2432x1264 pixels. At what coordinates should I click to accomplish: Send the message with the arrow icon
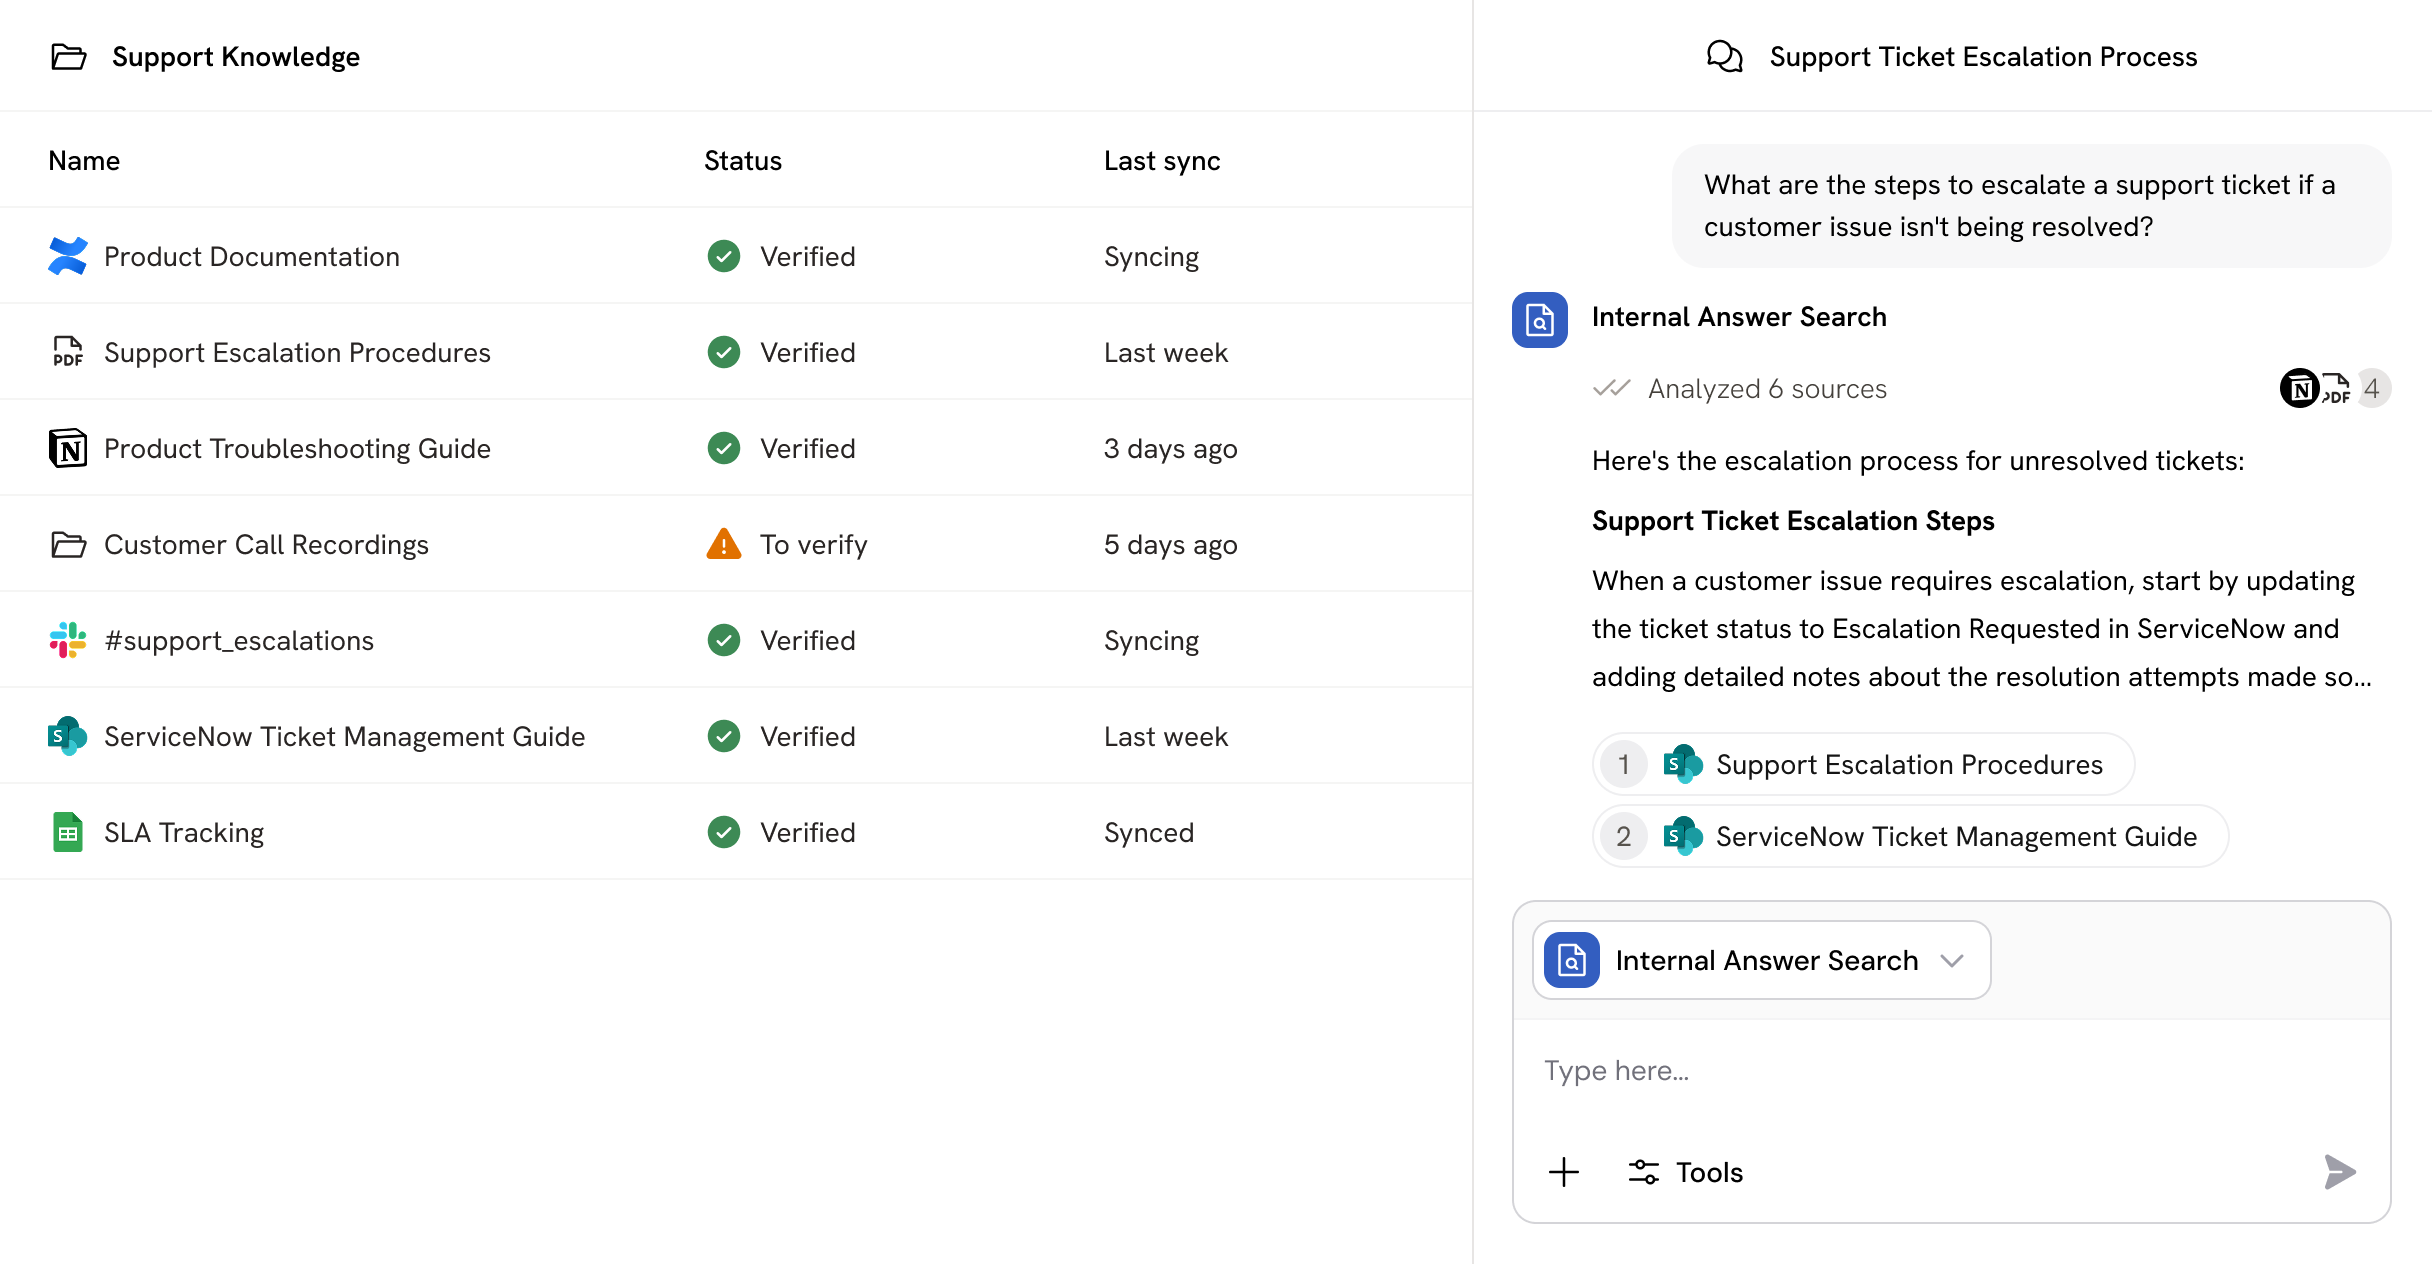(x=2339, y=1170)
